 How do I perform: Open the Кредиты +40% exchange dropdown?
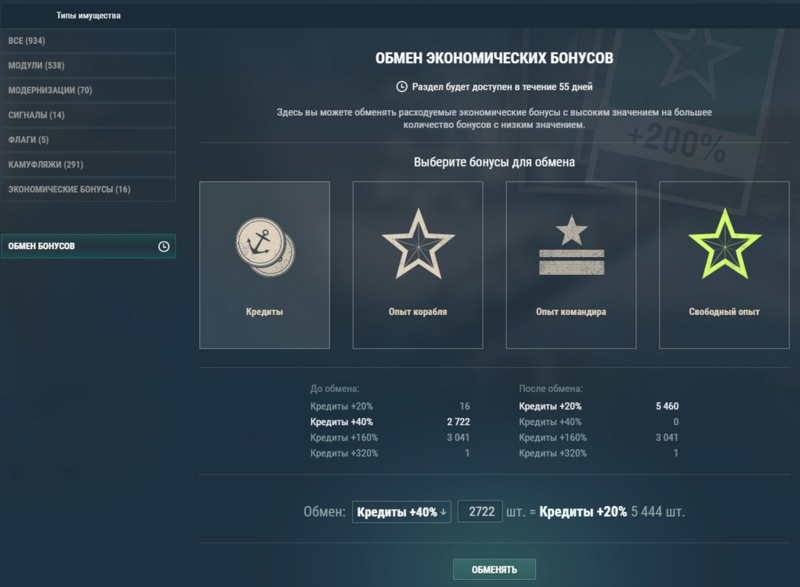click(402, 512)
